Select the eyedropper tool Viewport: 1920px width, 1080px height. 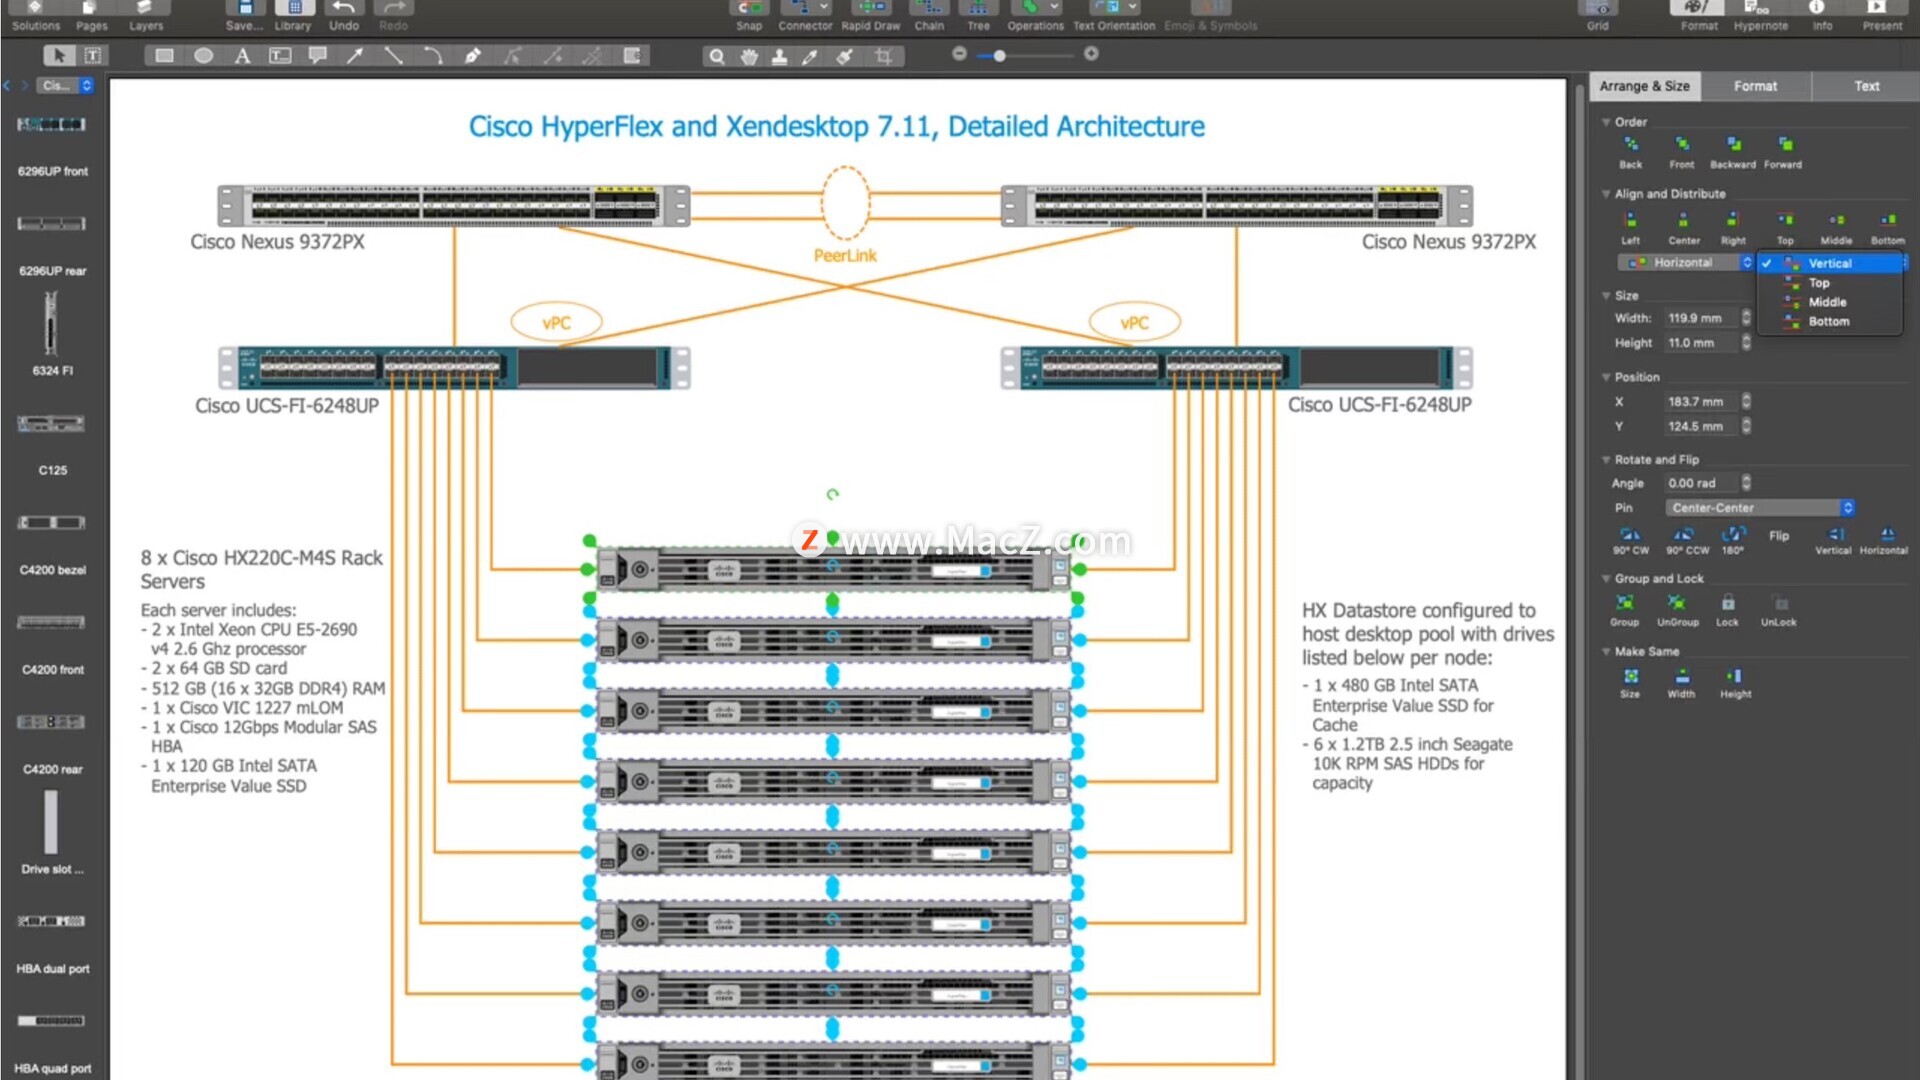coord(810,56)
